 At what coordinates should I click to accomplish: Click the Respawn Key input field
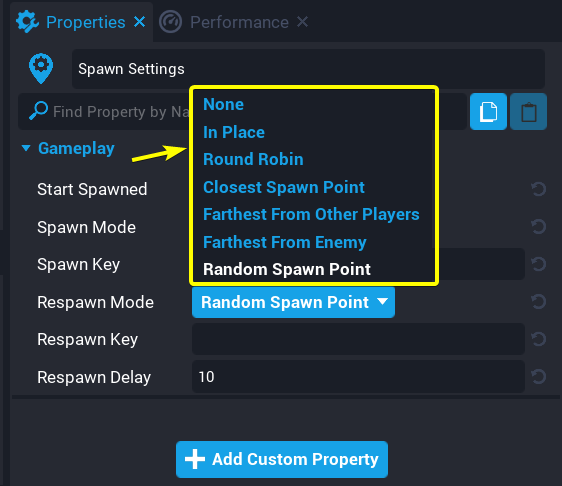pos(358,339)
